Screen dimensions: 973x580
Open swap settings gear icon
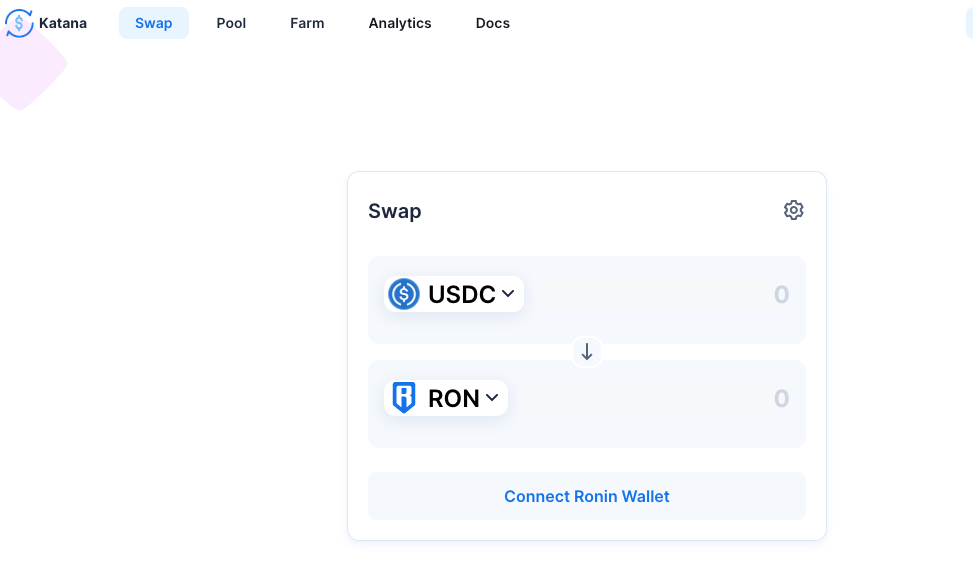pyautogui.click(x=793, y=210)
